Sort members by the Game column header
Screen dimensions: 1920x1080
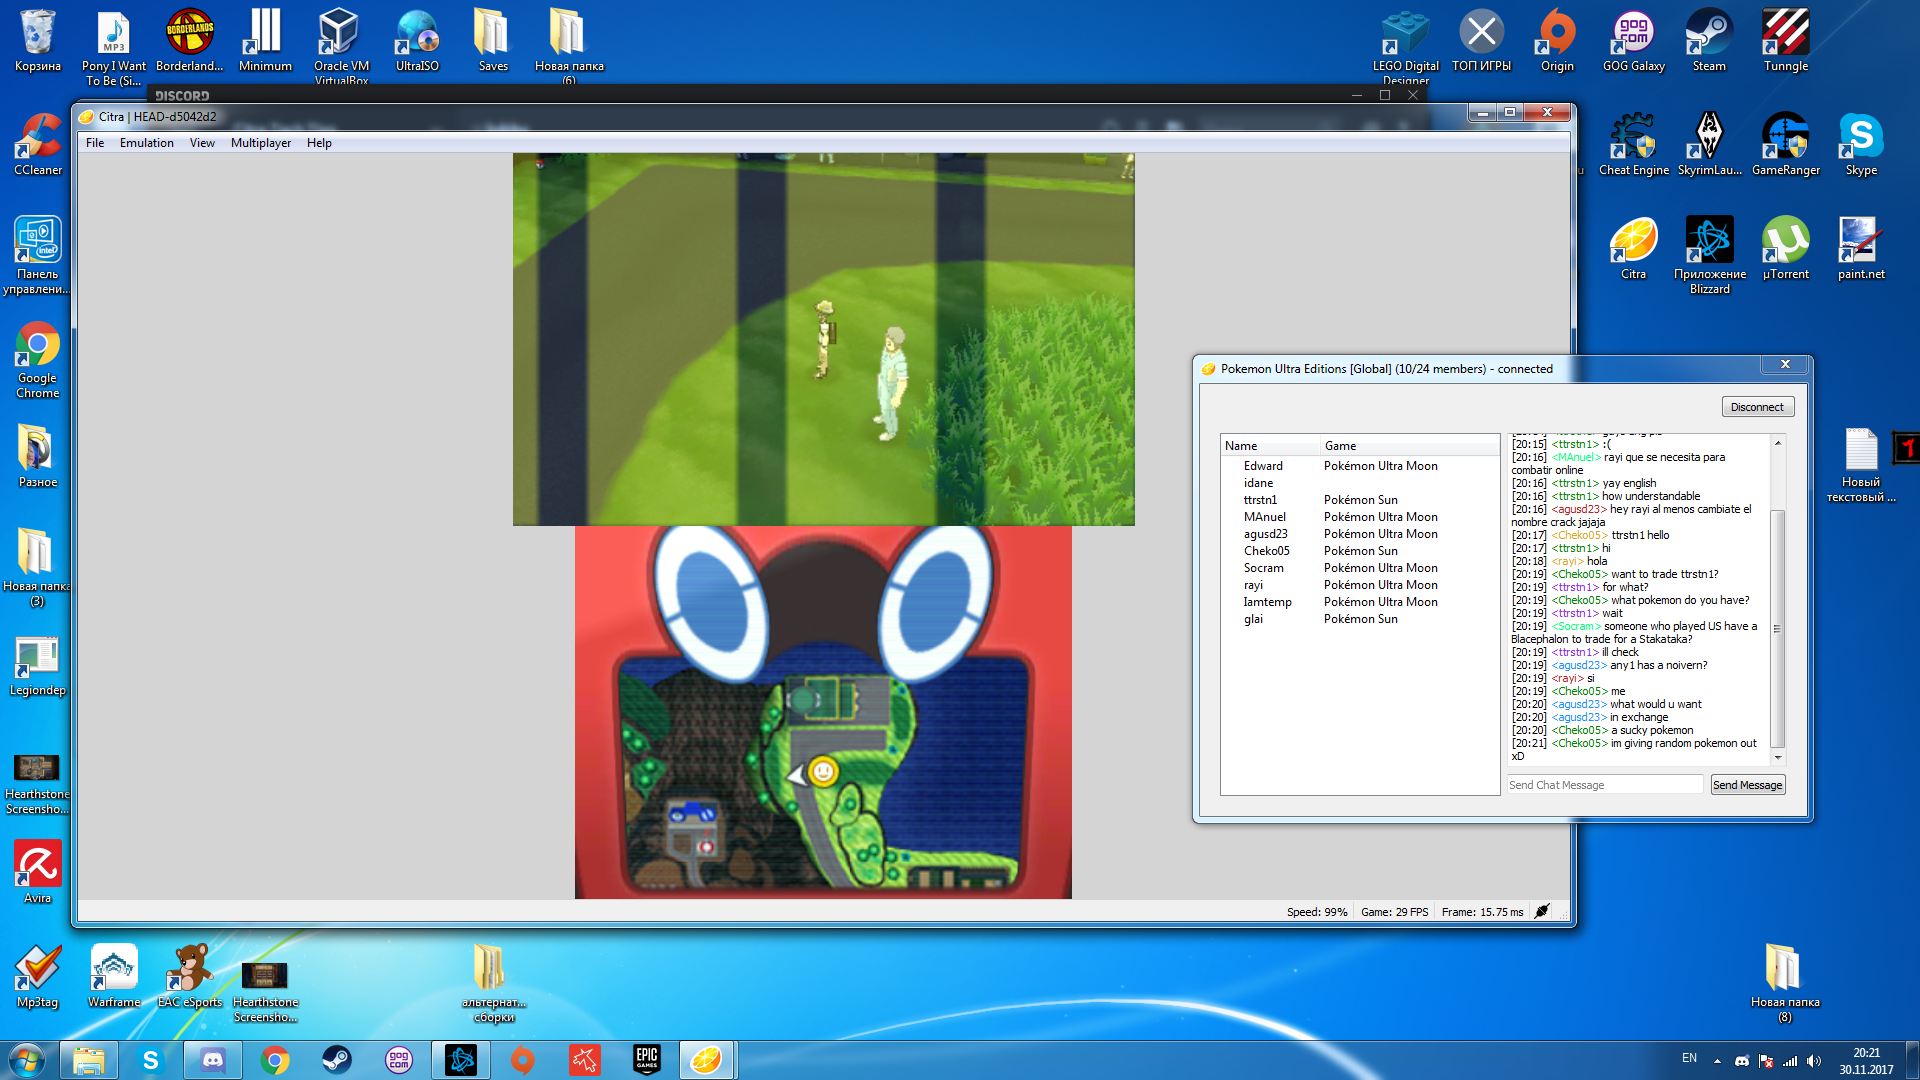1409,446
